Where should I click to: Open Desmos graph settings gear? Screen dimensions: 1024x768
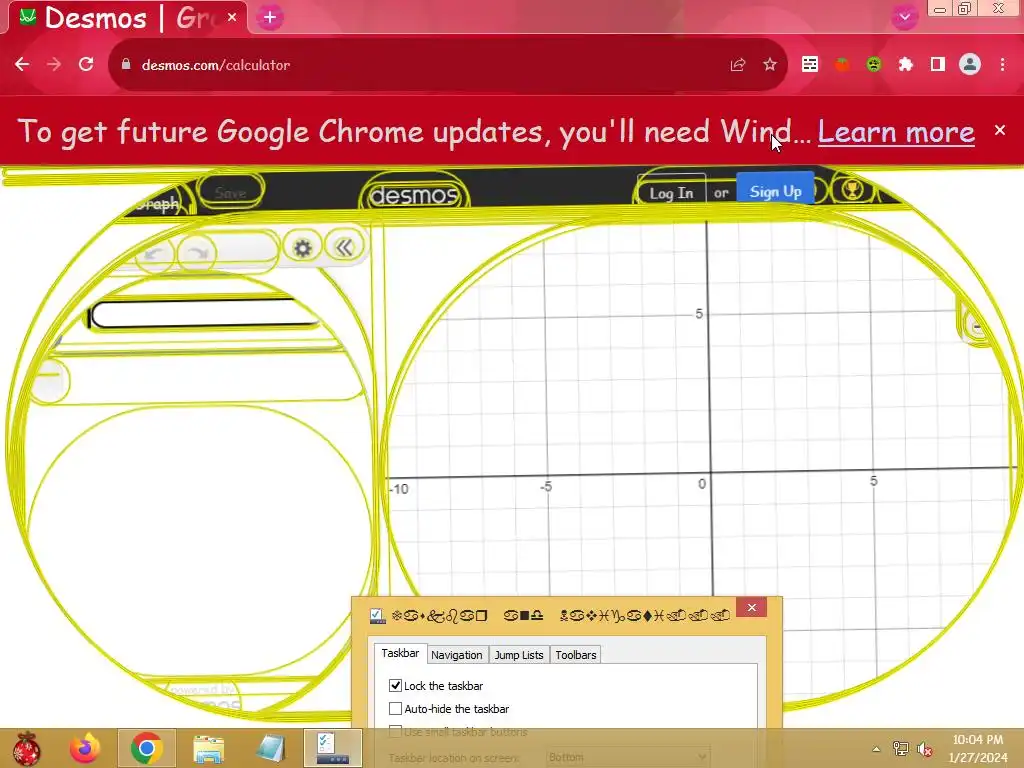coord(302,248)
